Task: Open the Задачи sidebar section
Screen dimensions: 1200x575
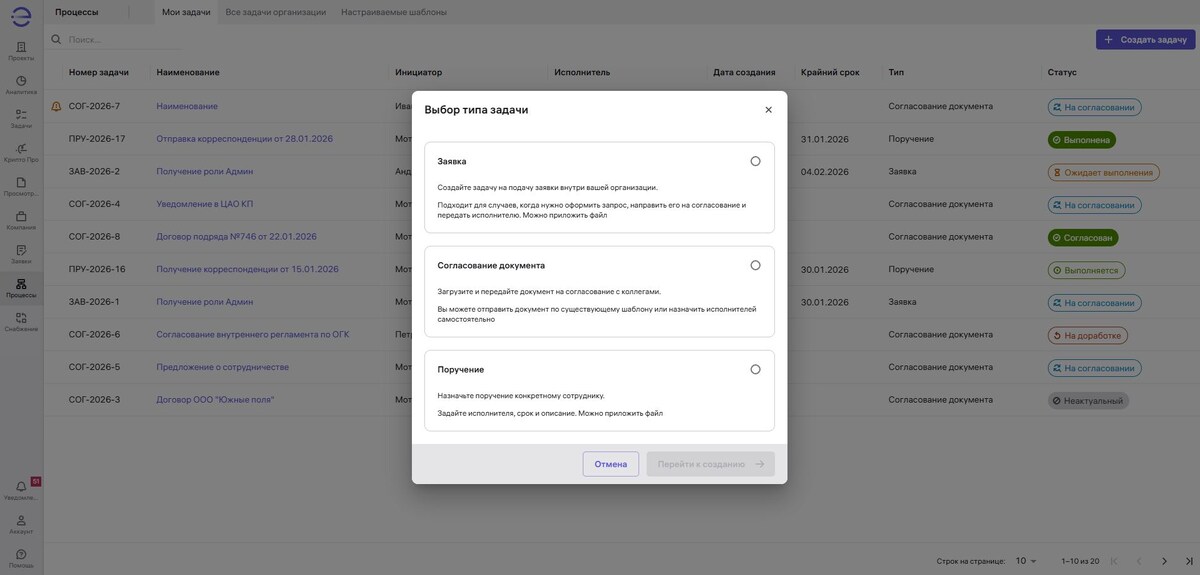Action: coord(21,118)
